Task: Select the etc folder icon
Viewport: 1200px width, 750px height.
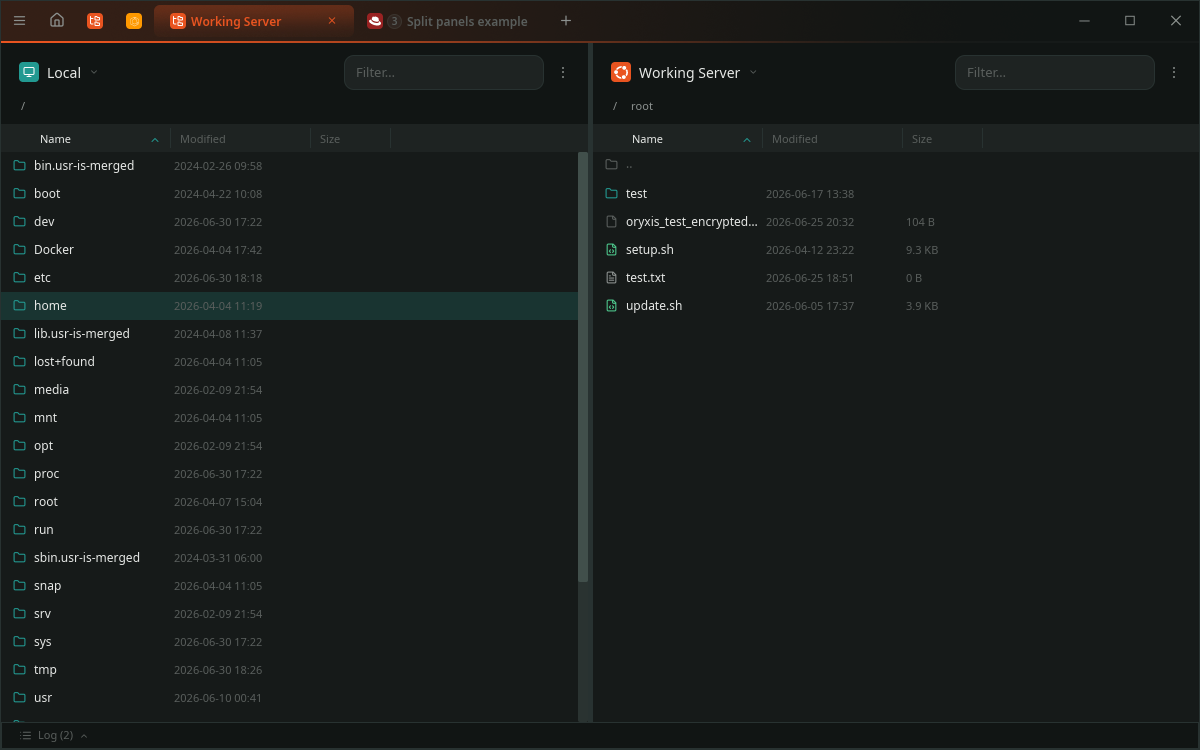Action: point(20,278)
